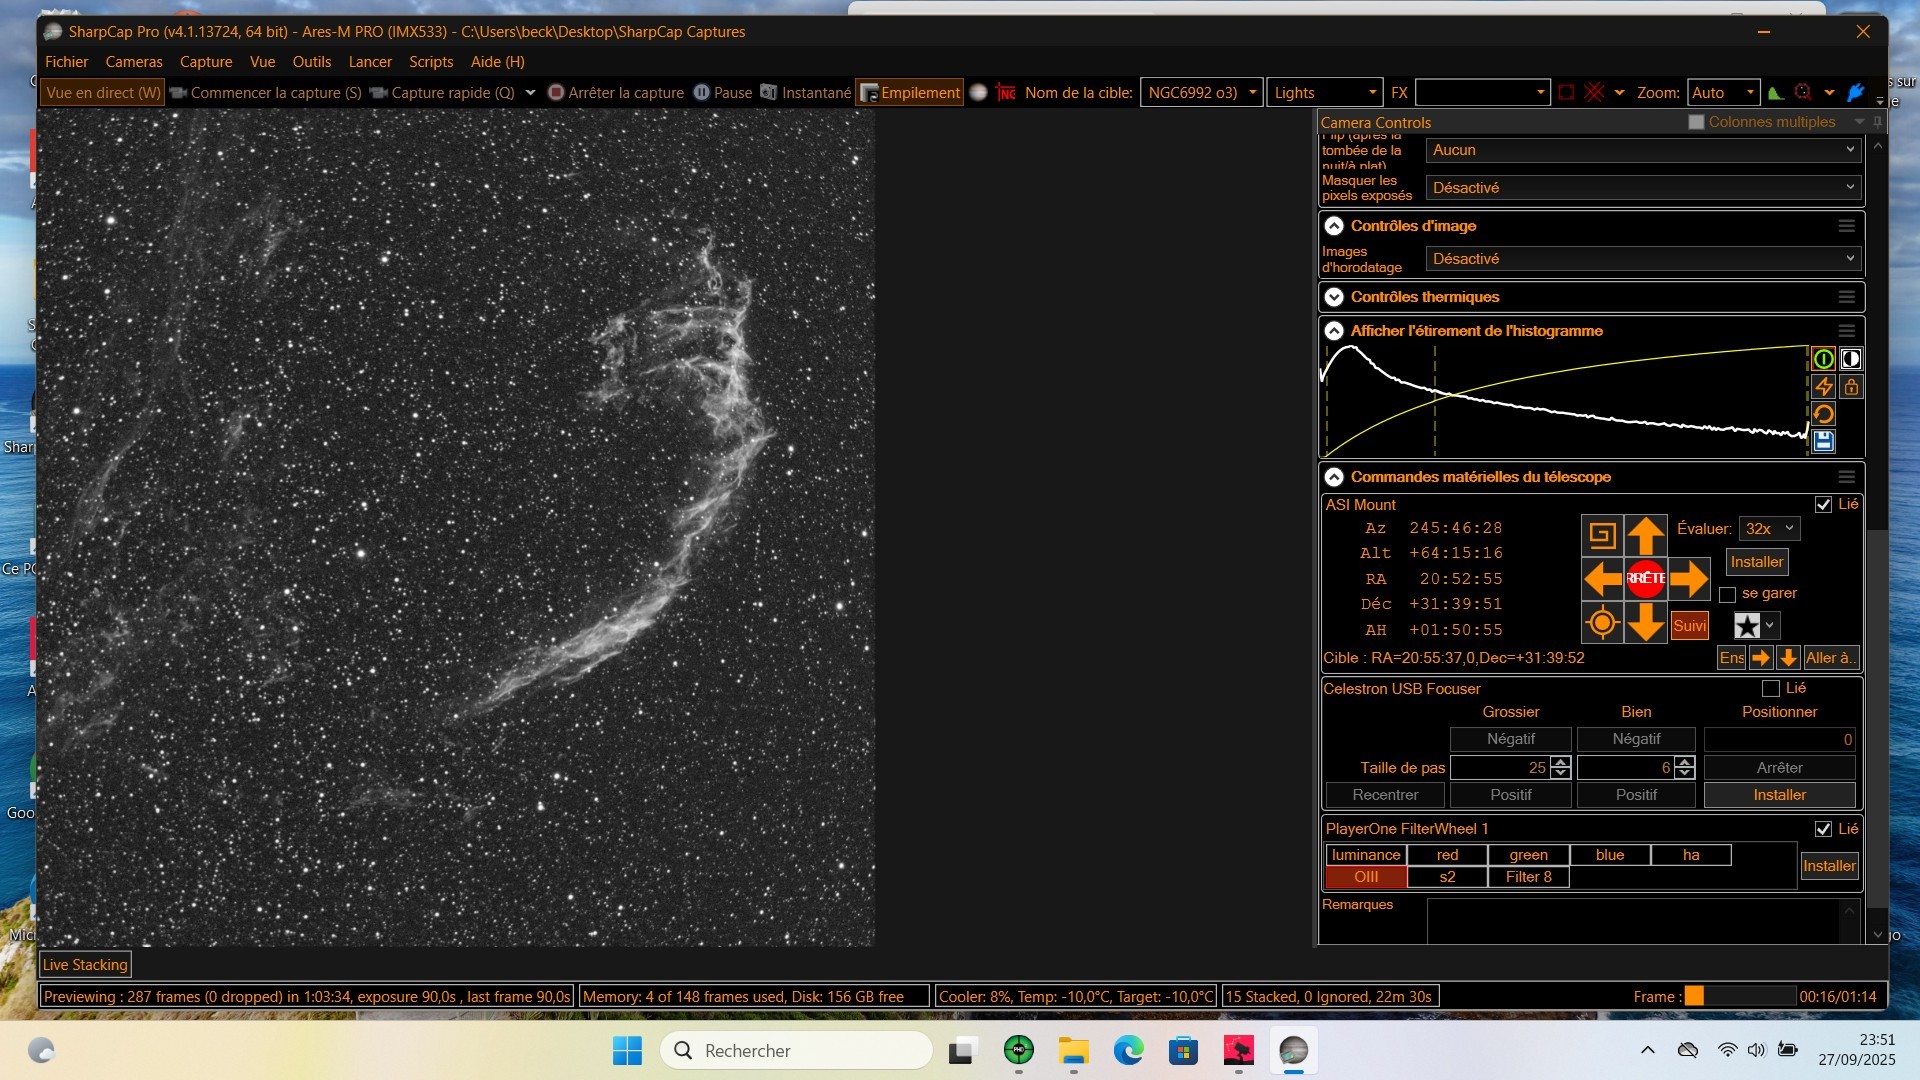Viewport: 1920px width, 1080px height.
Task: Check Lié for Celestron USB Focuser
Action: [x=1770, y=688]
